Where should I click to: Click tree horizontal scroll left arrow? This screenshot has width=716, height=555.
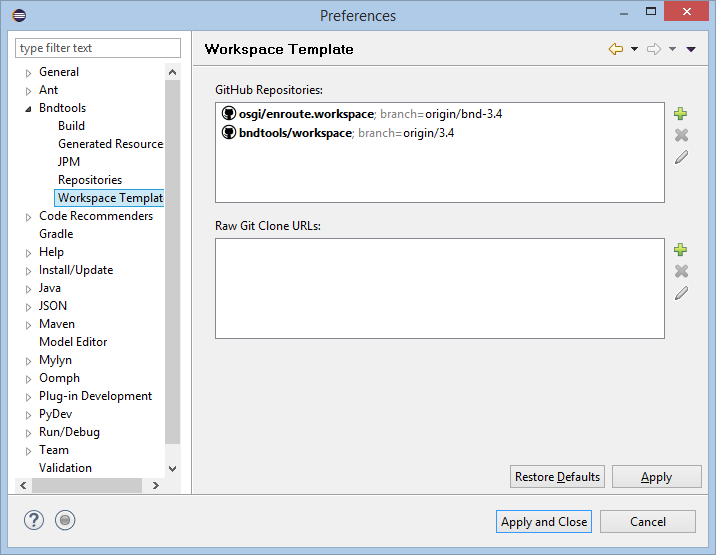click(x=23, y=485)
